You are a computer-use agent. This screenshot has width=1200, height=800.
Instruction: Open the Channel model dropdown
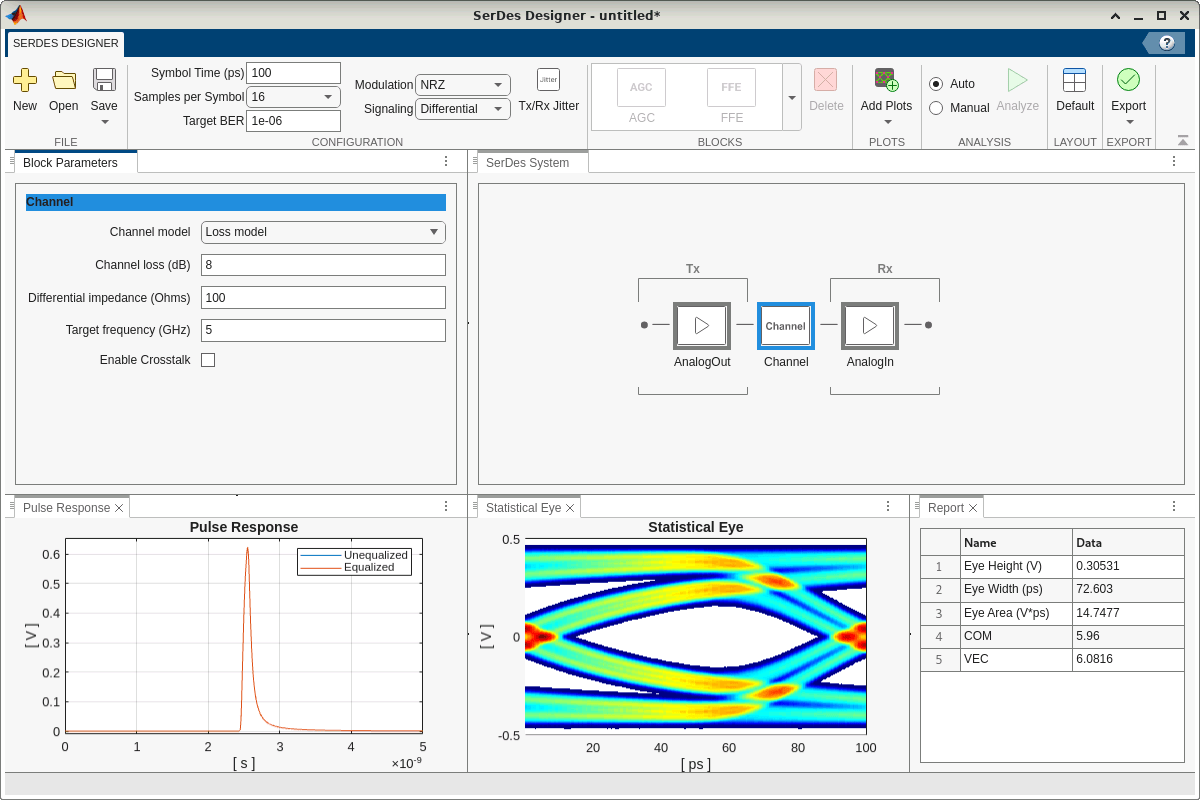(323, 232)
